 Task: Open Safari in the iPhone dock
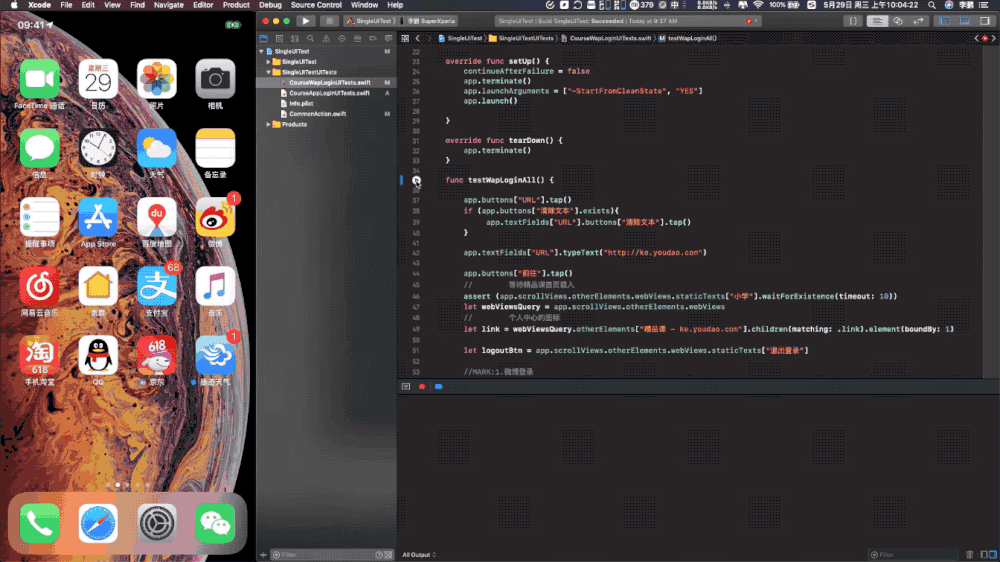(x=98, y=523)
